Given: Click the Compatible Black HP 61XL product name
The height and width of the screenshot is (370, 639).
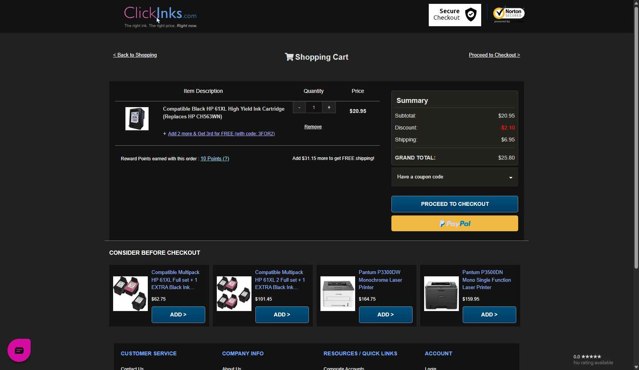Looking at the screenshot, I should pyautogui.click(x=223, y=113).
